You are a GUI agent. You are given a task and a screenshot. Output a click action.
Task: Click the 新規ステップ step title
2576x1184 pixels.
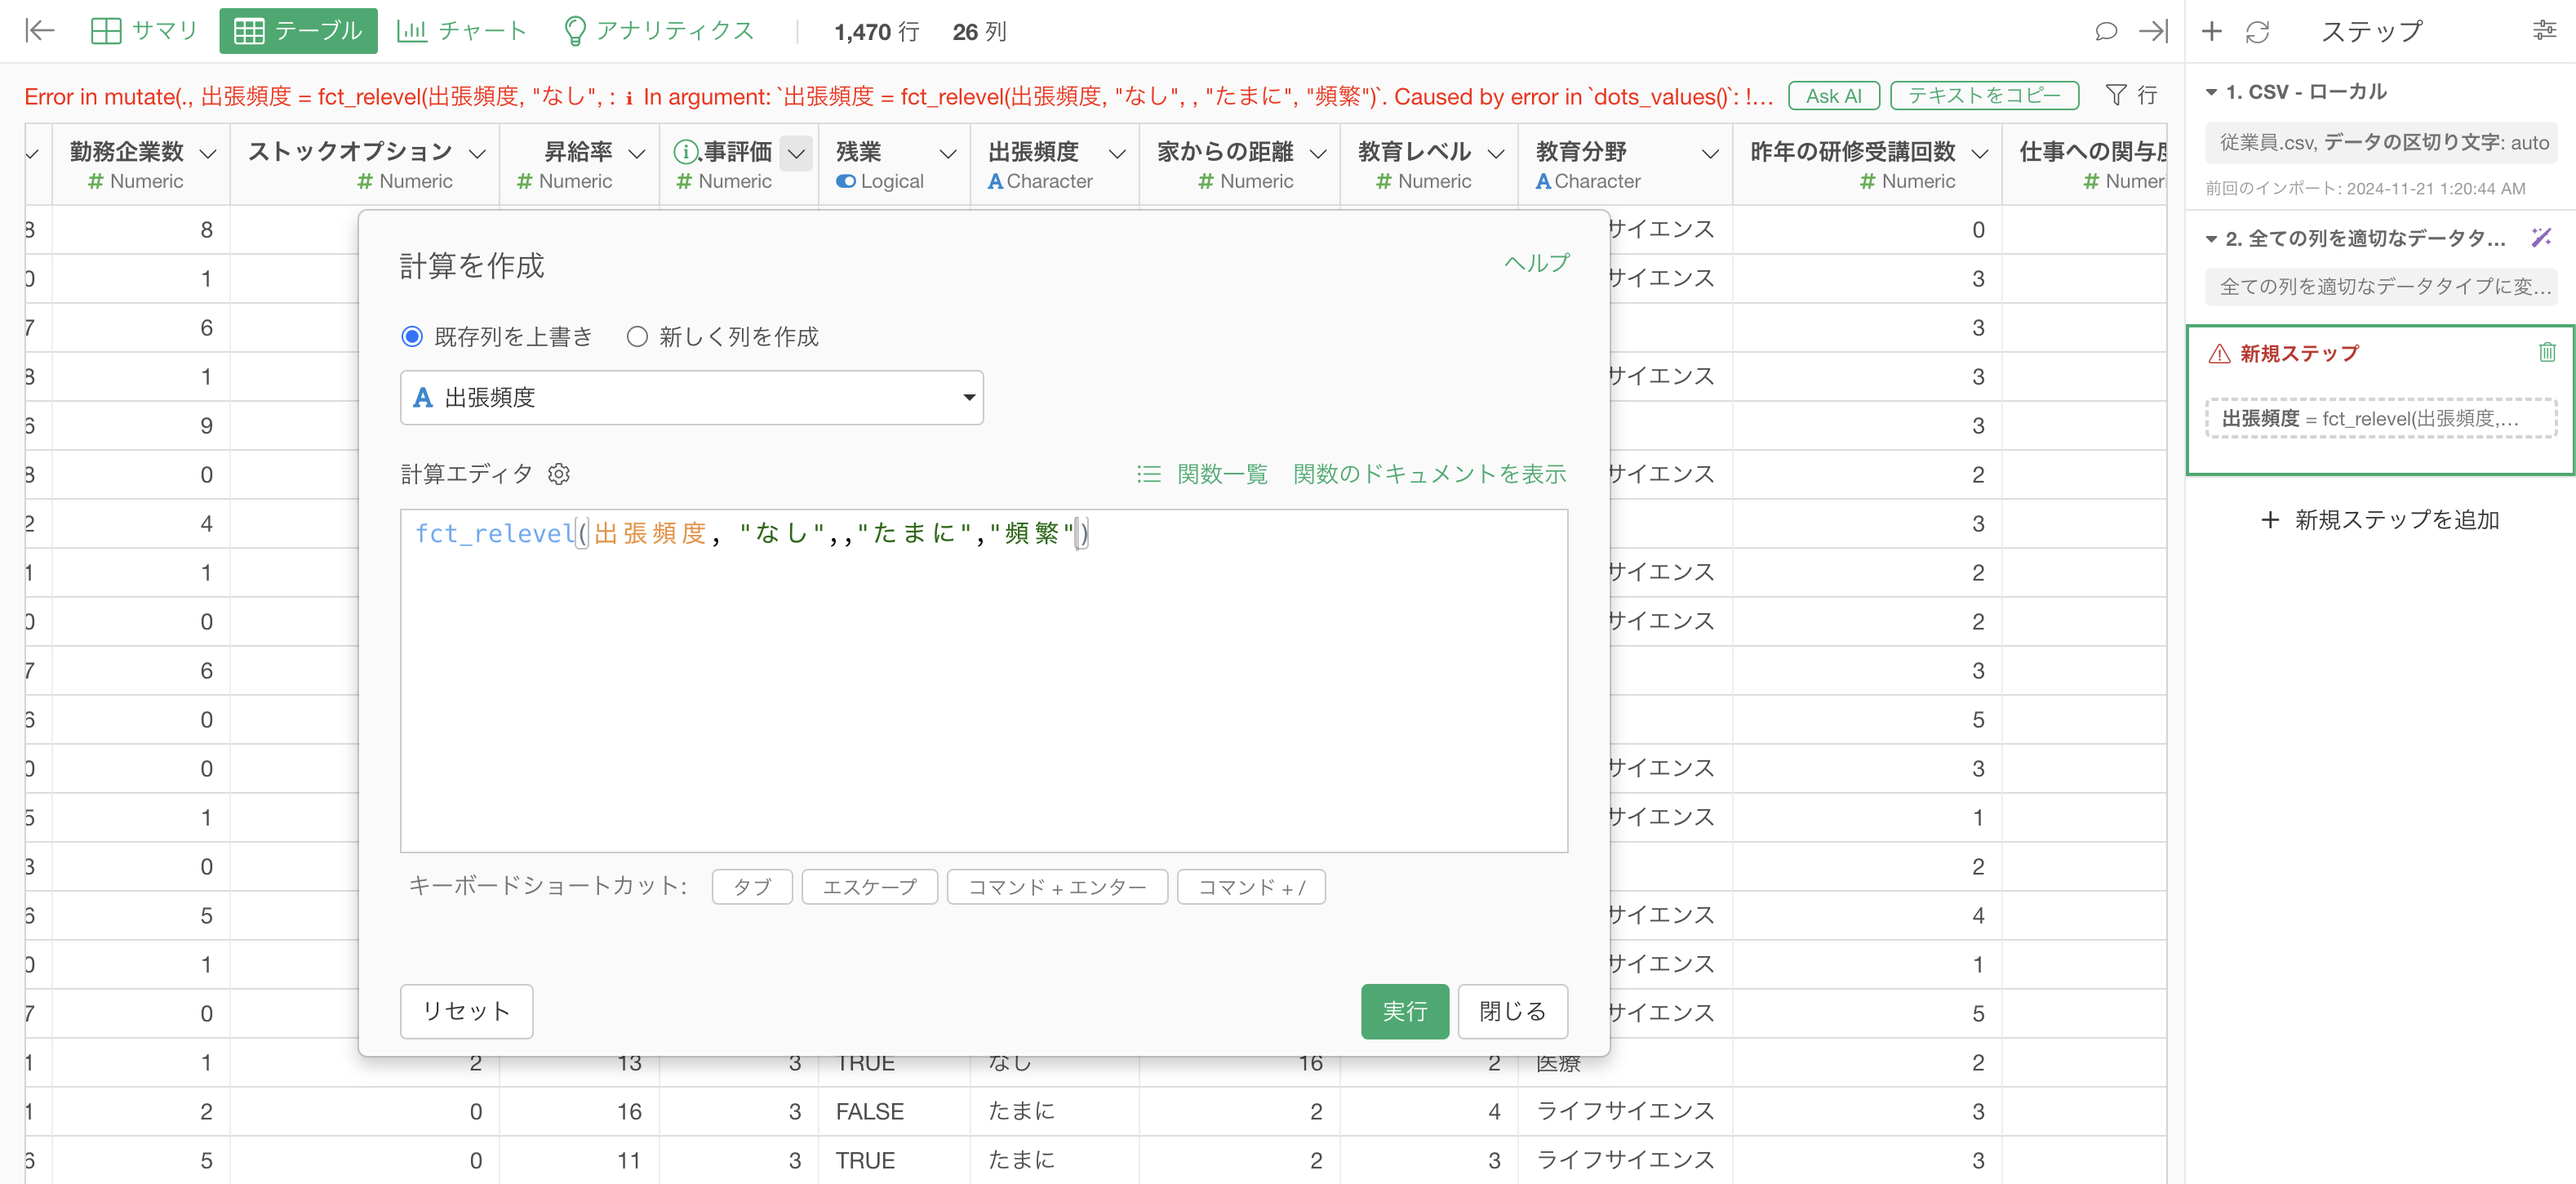2299,353
